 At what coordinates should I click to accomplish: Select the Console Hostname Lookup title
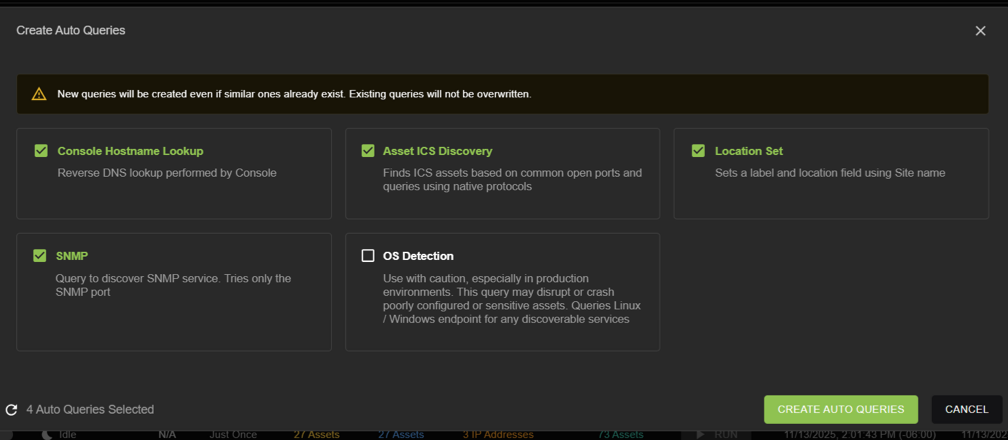click(130, 151)
